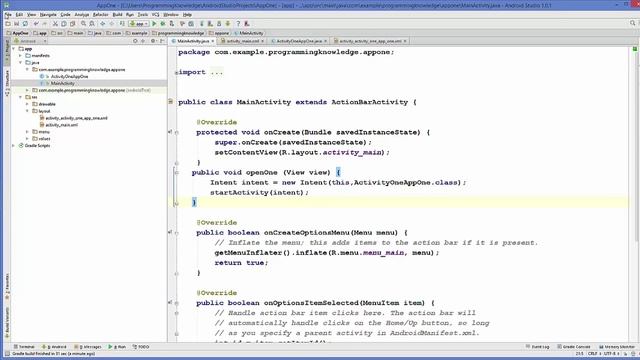Open the TODO tool window
Screen dimensions: 640x360
[141, 347]
